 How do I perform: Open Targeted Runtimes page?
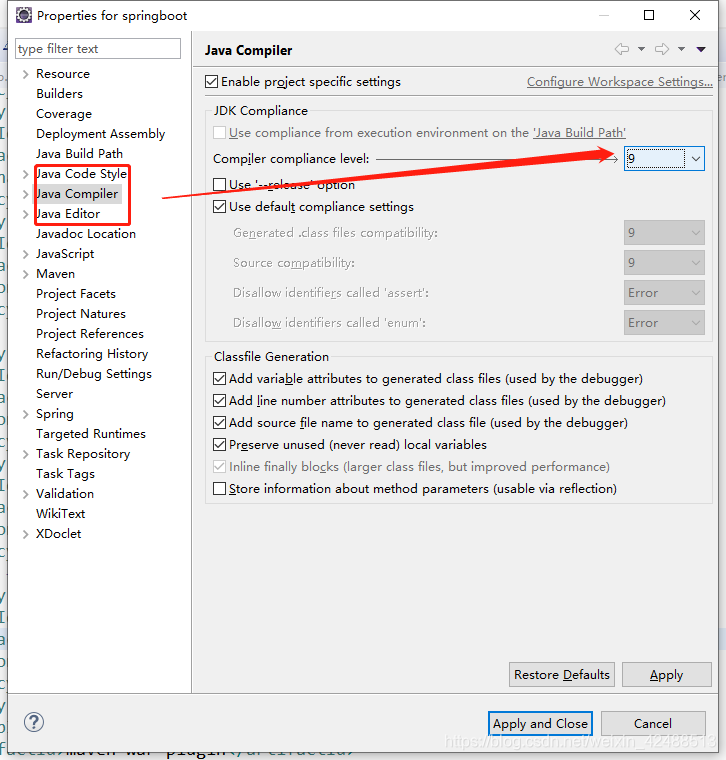point(91,434)
